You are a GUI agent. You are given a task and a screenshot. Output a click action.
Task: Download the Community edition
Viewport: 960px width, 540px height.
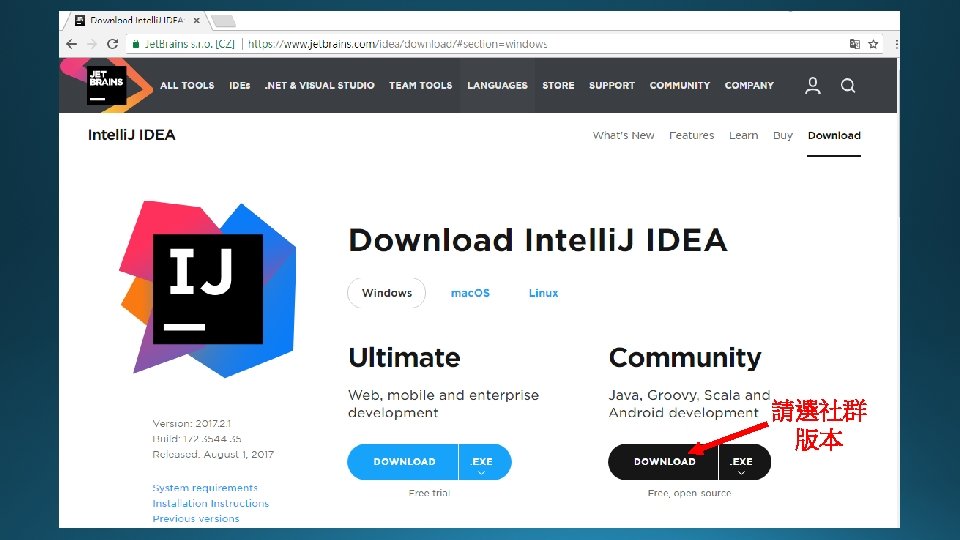(663, 462)
